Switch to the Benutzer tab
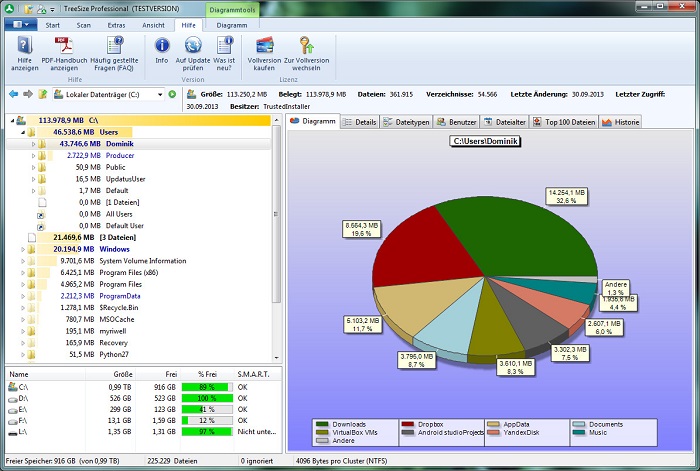Screen dimensions: 700x471 [x=456, y=122]
